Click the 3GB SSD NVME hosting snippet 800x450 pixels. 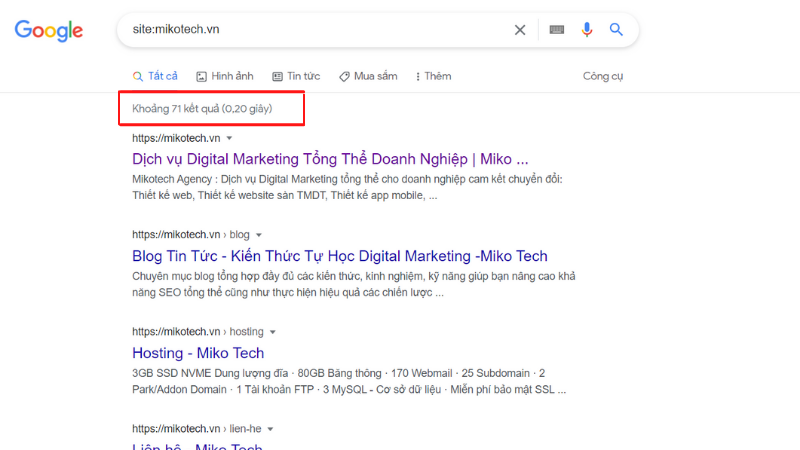click(x=349, y=381)
